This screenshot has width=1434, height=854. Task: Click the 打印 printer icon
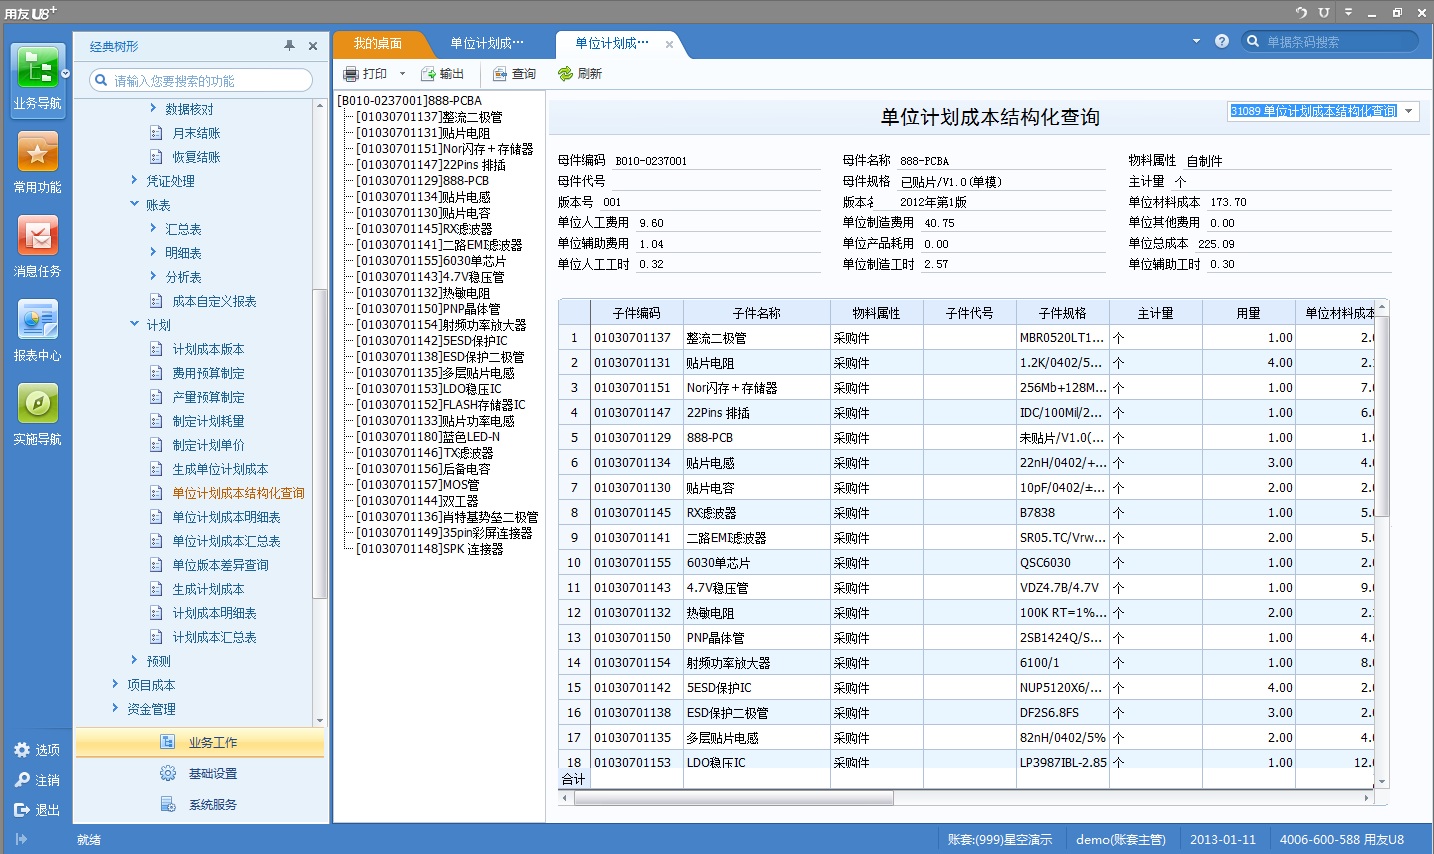[x=350, y=74]
